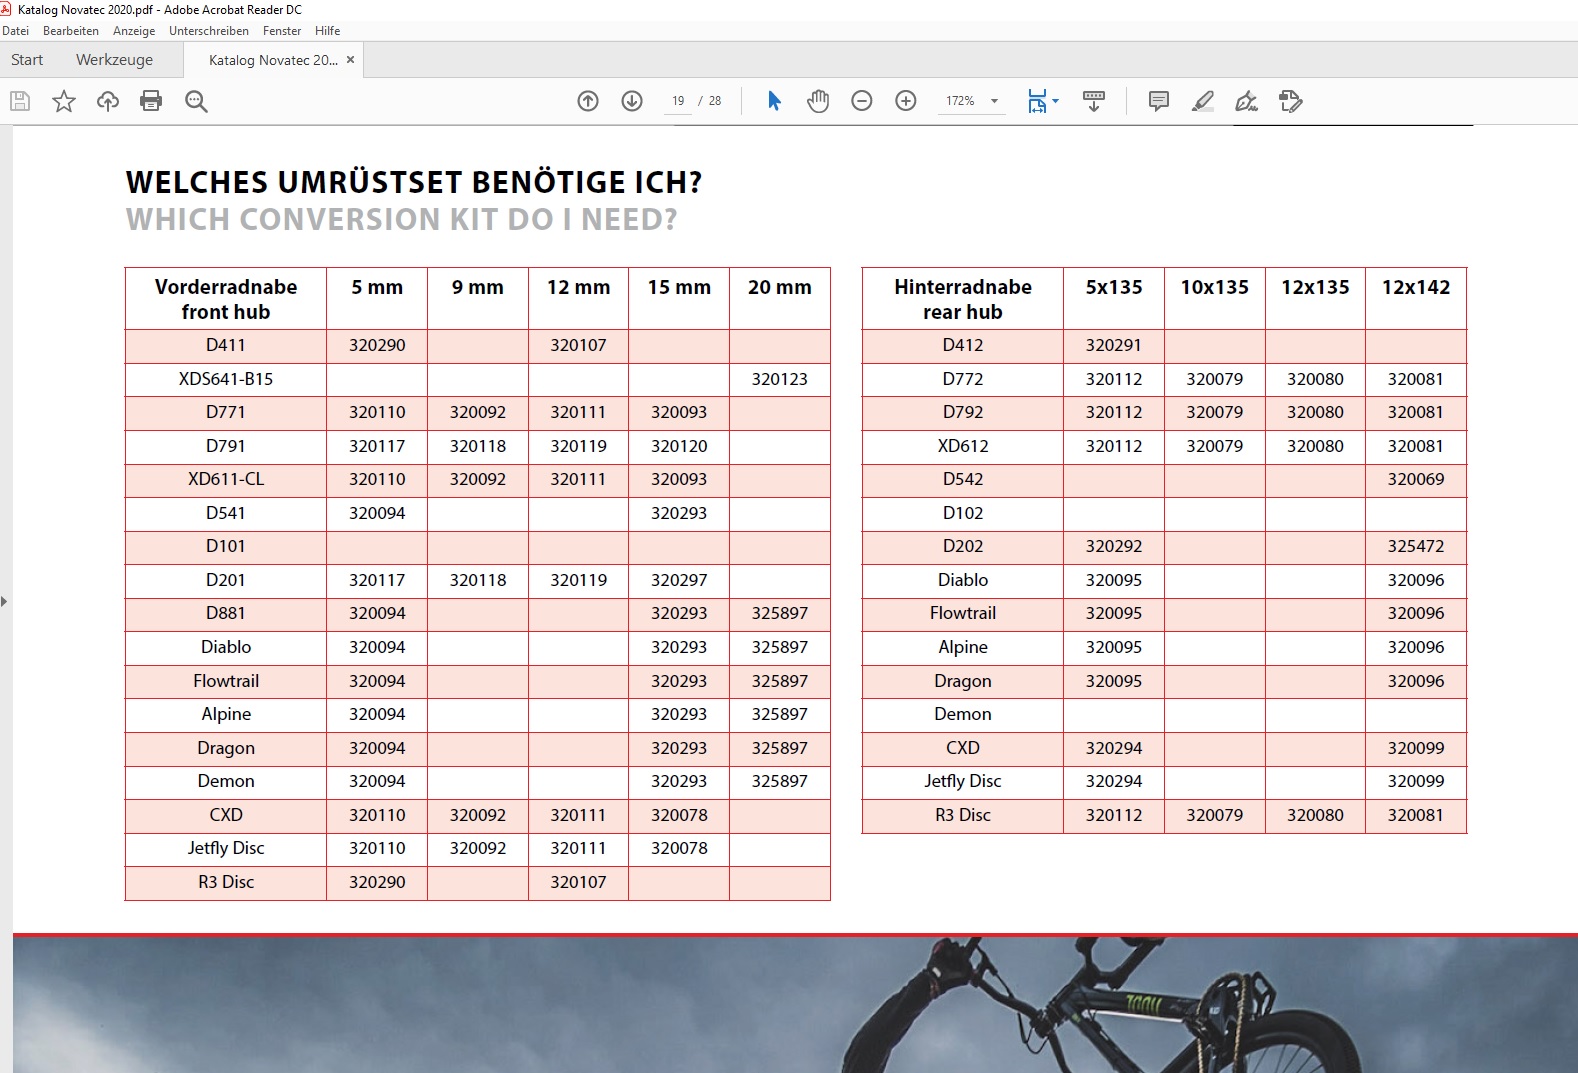
Task: Select the highlighter pen tool
Action: coord(1203,101)
